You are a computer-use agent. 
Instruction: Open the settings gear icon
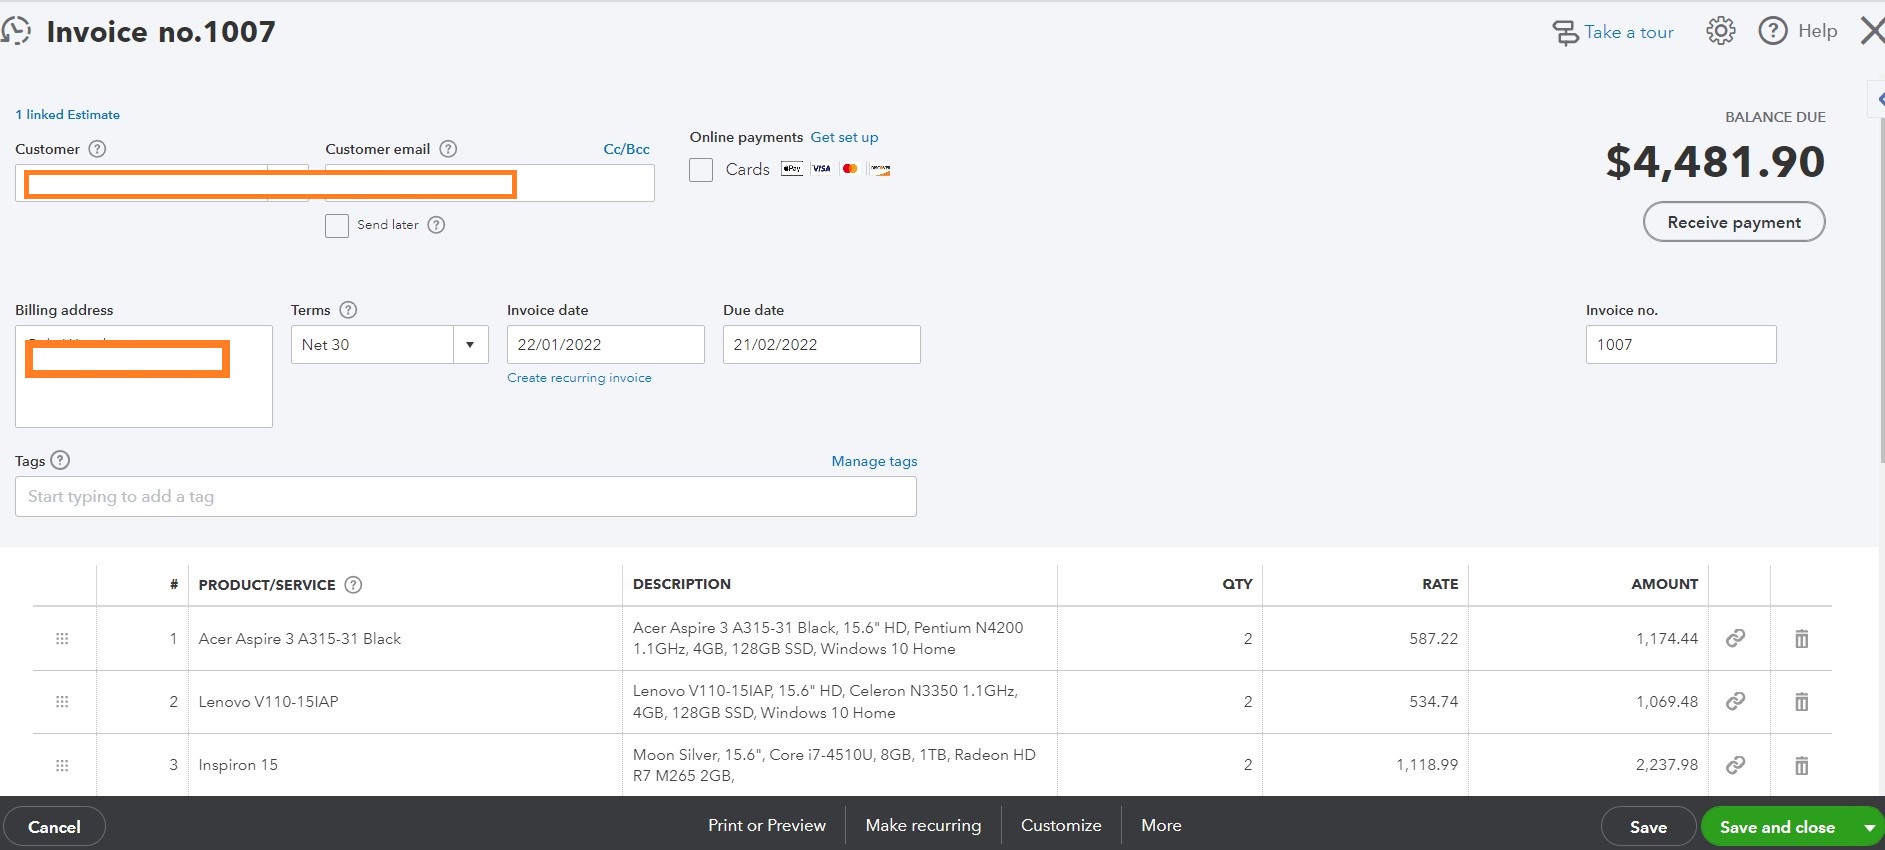pyautogui.click(x=1720, y=31)
